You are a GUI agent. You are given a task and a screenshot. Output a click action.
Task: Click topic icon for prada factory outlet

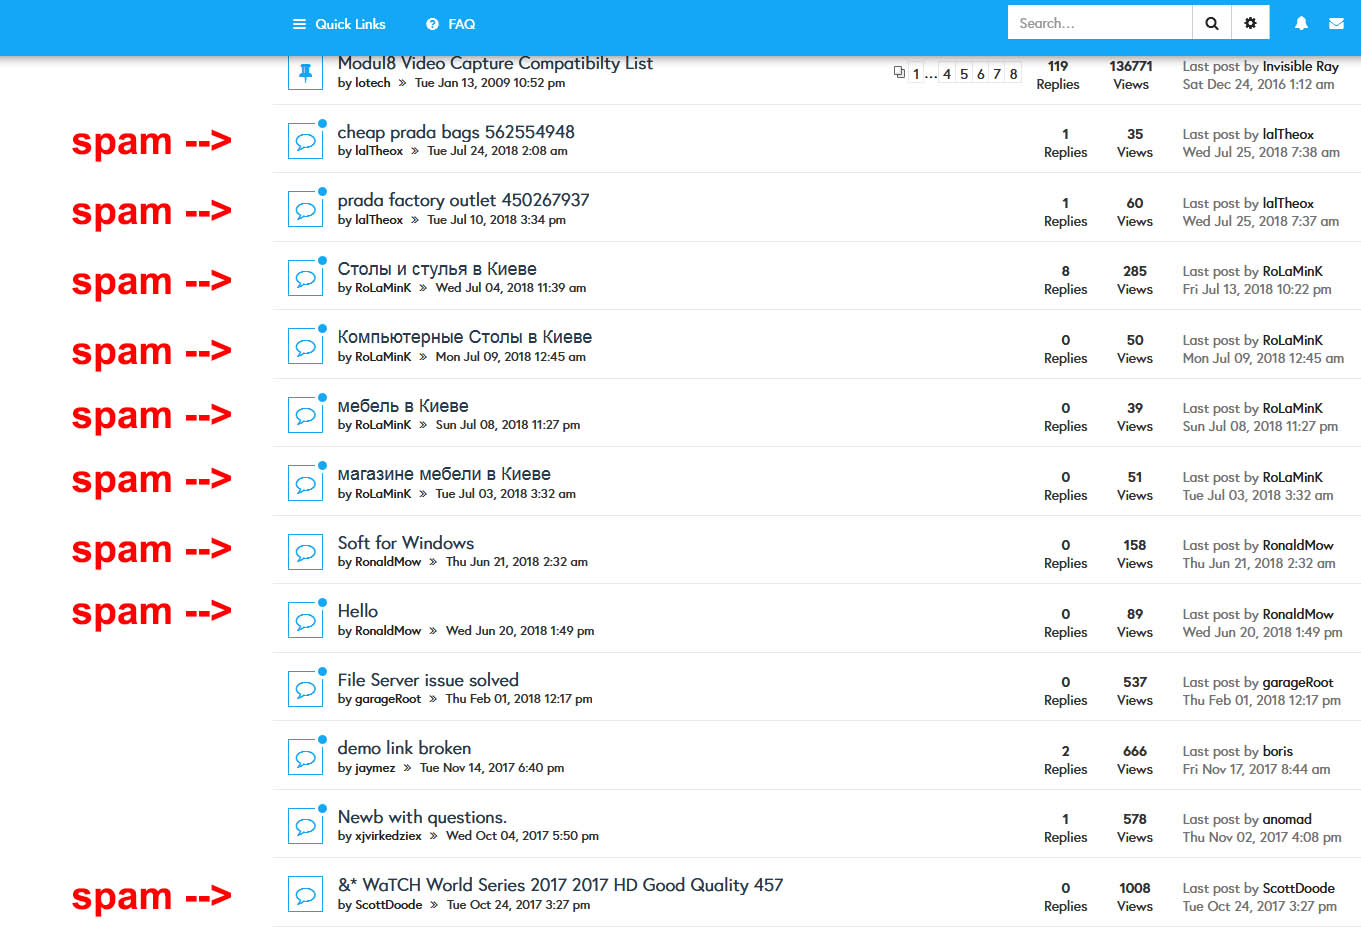305,209
